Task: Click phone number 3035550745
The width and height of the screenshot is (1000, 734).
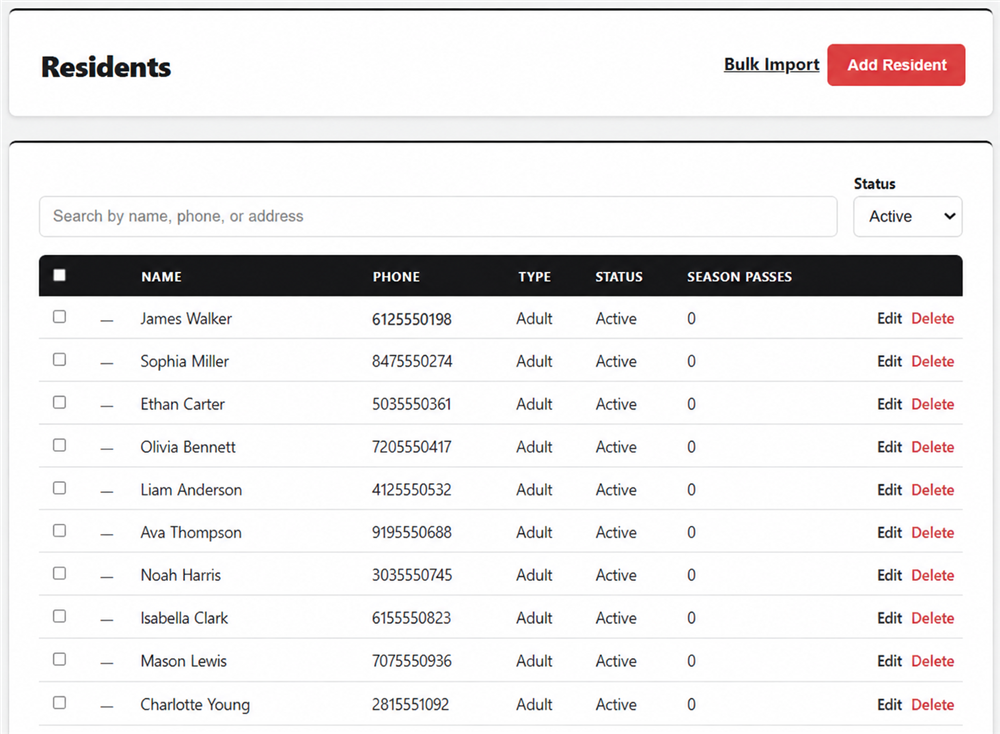Action: [x=412, y=575]
